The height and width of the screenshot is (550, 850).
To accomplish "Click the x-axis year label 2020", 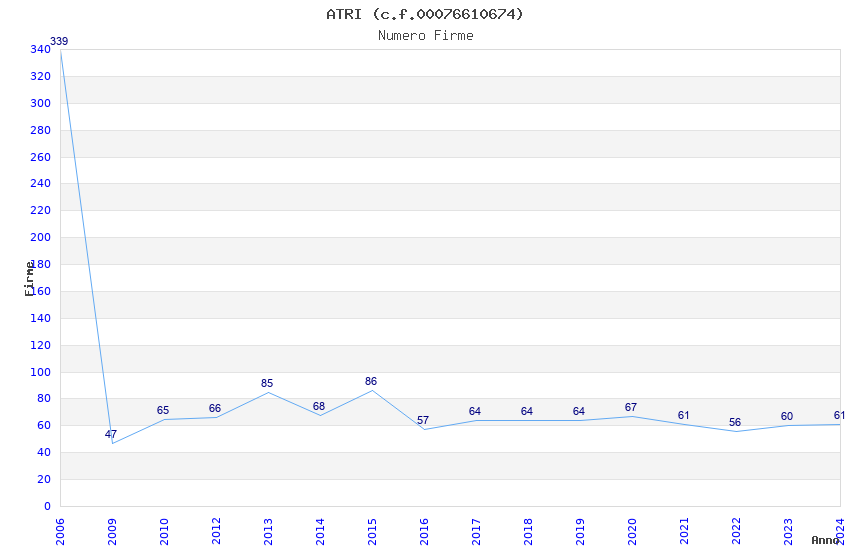I will coord(633,531).
